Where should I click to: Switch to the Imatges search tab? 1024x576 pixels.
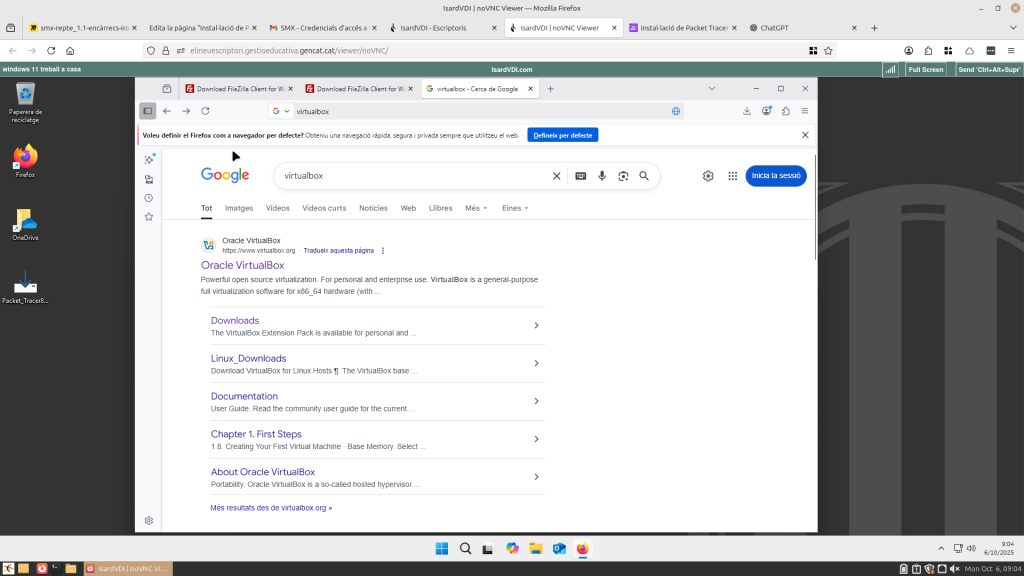239,208
